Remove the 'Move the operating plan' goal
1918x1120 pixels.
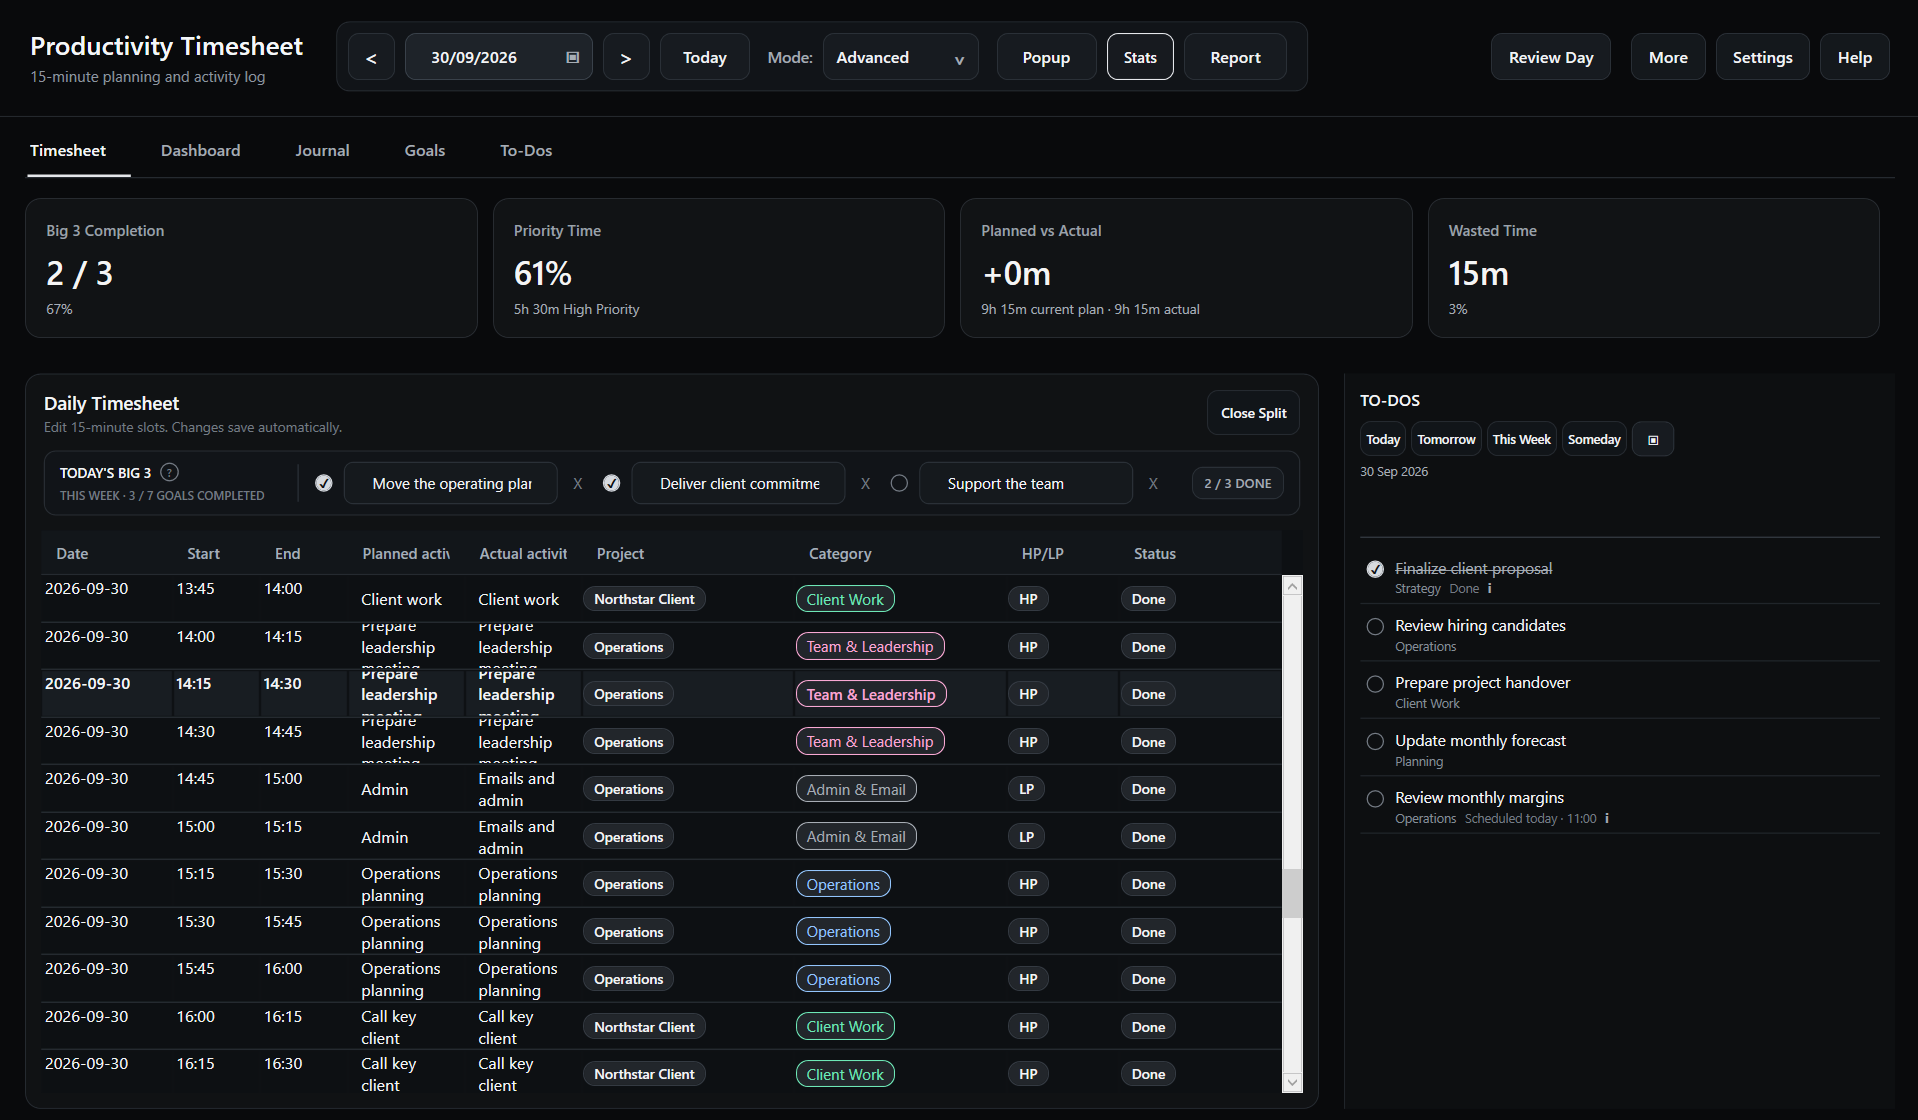click(578, 484)
